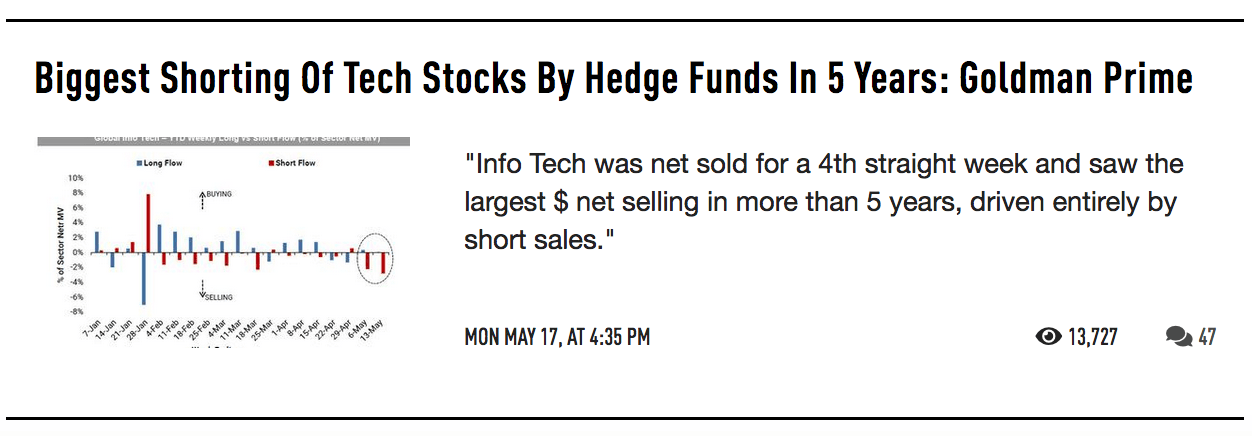The width and height of the screenshot is (1252, 436).
Task: Open the Biggest Shorting Of Tech Stocks headline
Action: pyautogui.click(x=613, y=79)
